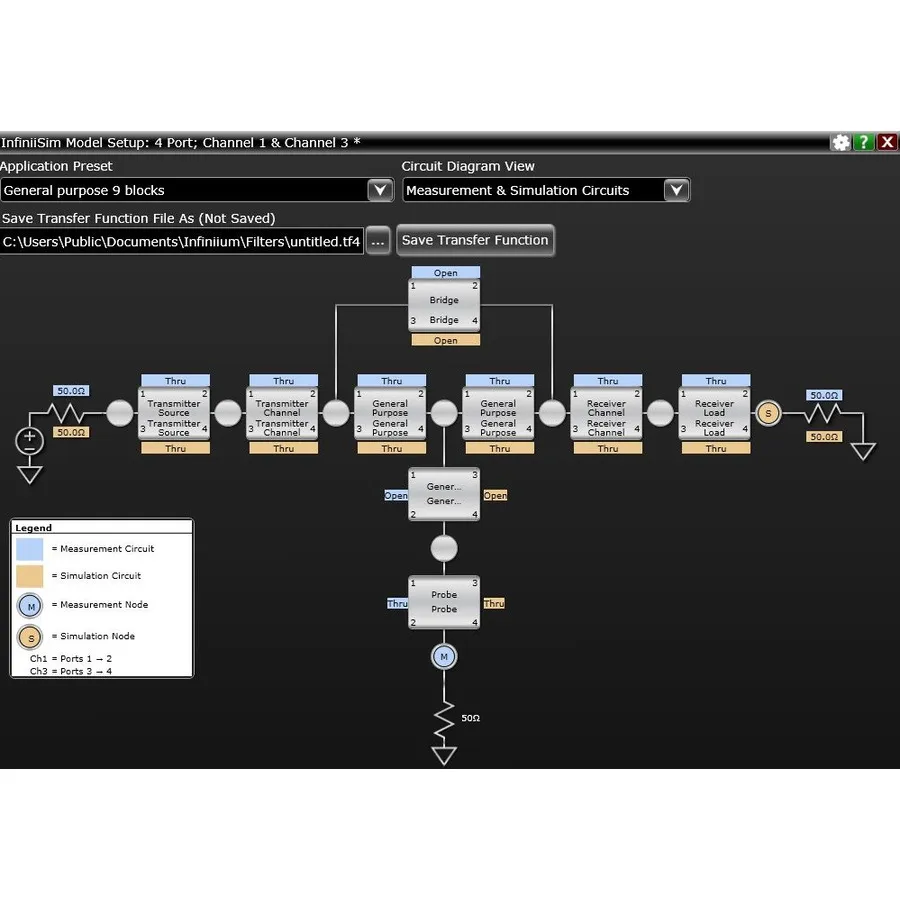This screenshot has height=900, width=900.
Task: Open the Circuit Diagram View dropdown
Action: [676, 190]
